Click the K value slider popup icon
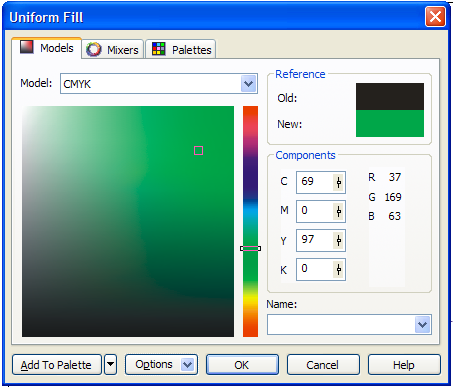The width and height of the screenshot is (453, 387). click(x=339, y=269)
